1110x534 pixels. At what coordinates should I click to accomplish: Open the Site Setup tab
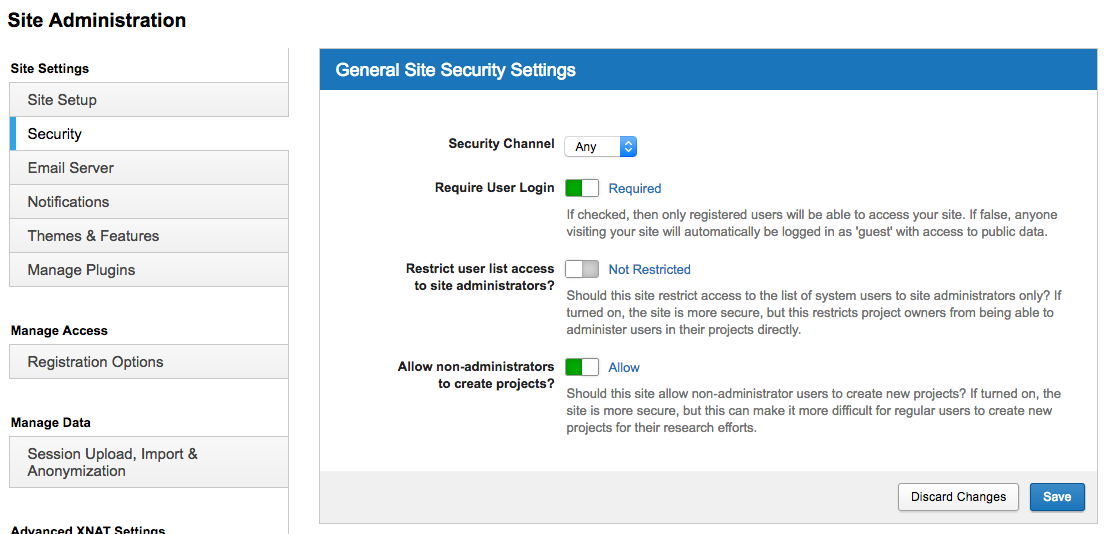click(x=149, y=100)
